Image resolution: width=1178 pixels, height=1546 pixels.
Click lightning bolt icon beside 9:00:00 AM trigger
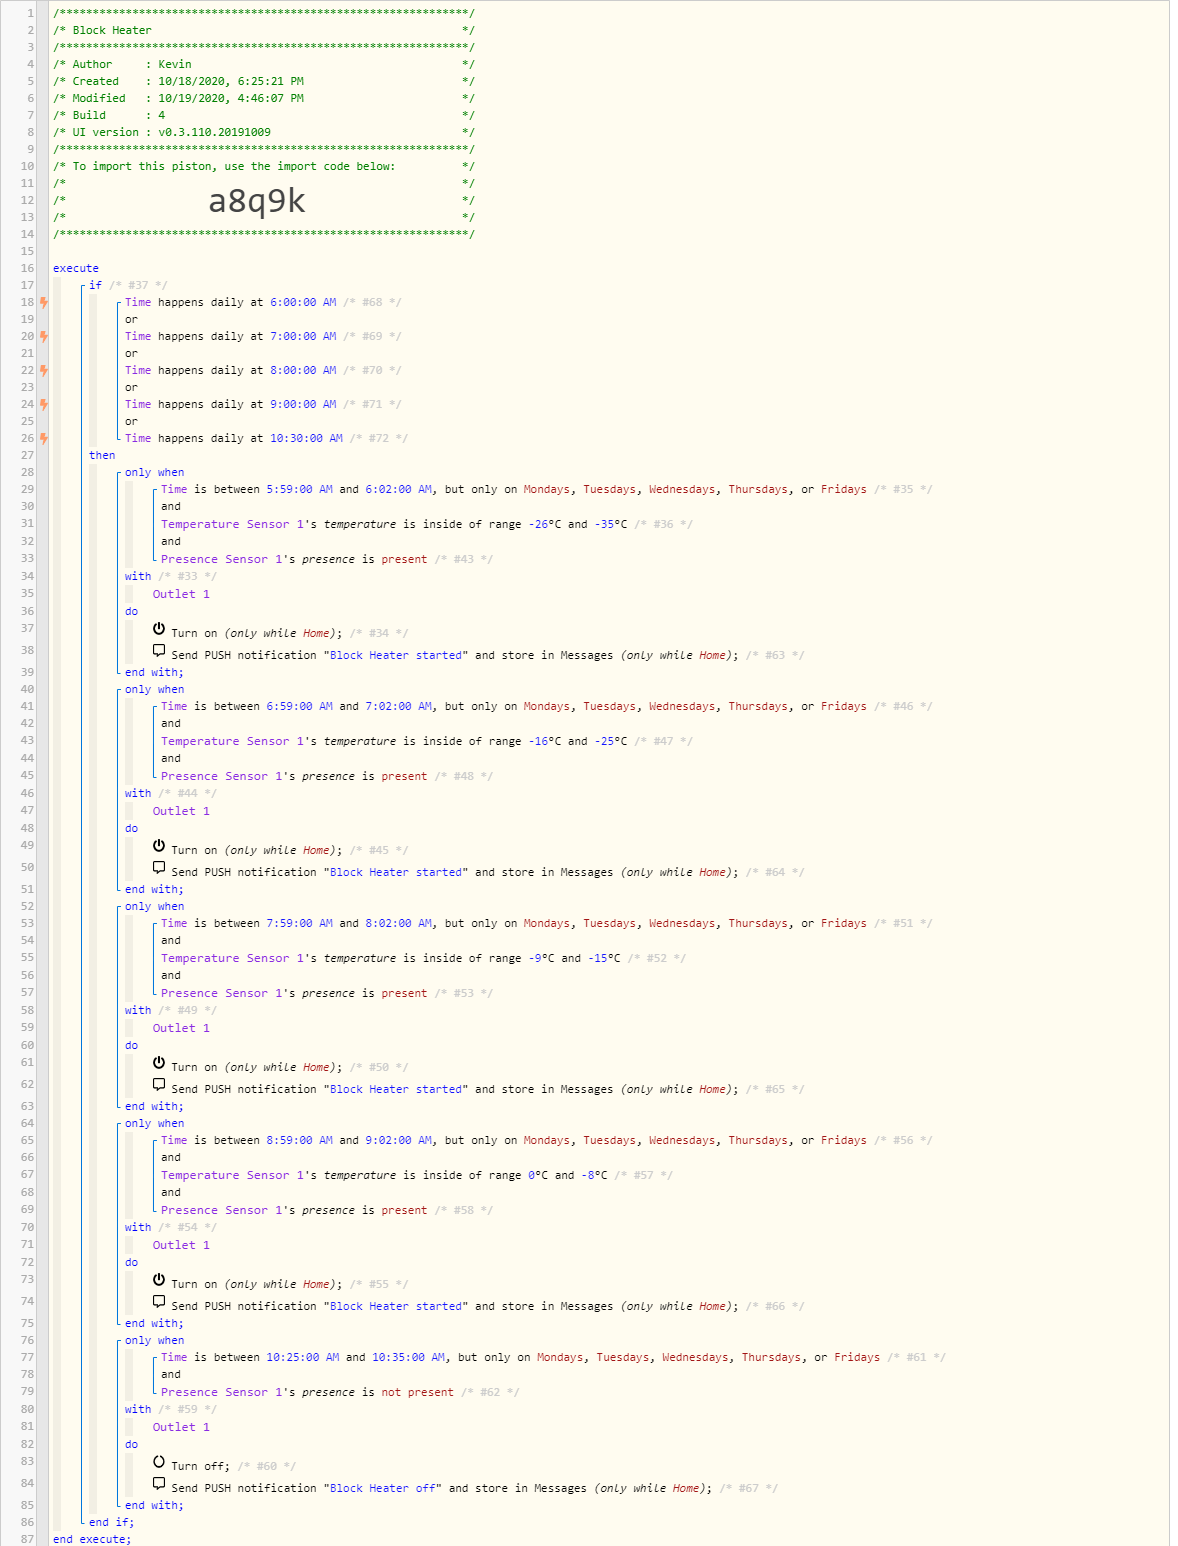pos(44,404)
